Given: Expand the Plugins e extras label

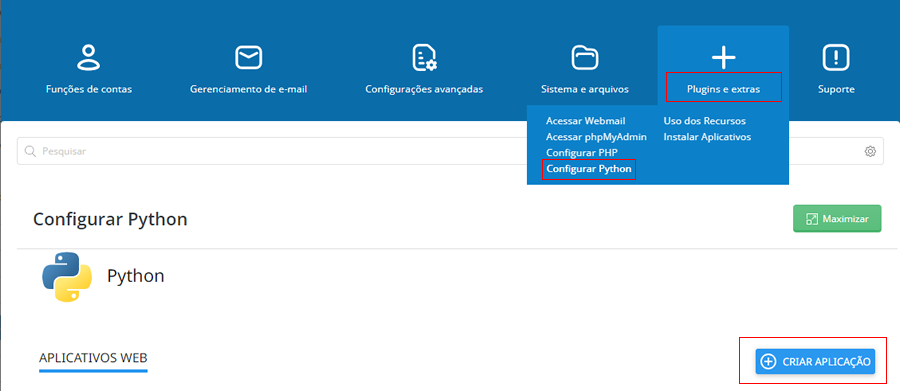Looking at the screenshot, I should click(723, 90).
